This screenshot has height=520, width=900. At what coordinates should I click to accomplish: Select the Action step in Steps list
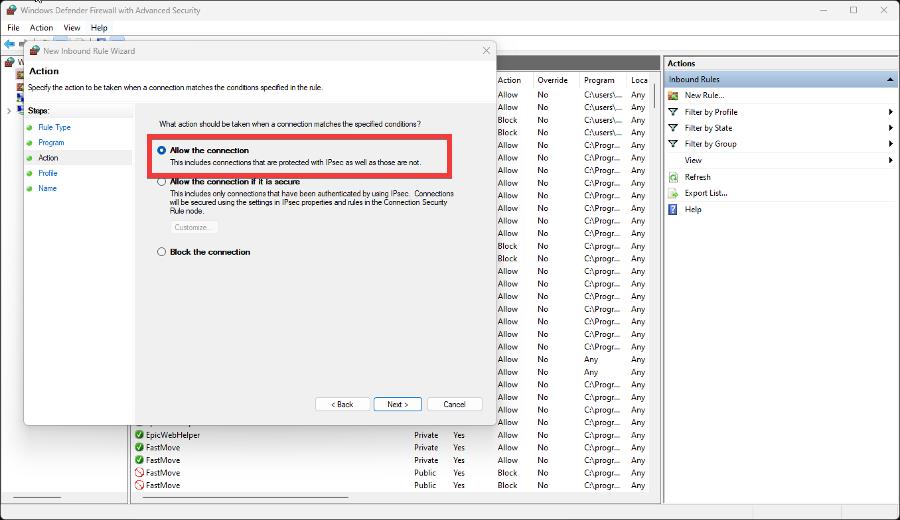pos(48,158)
